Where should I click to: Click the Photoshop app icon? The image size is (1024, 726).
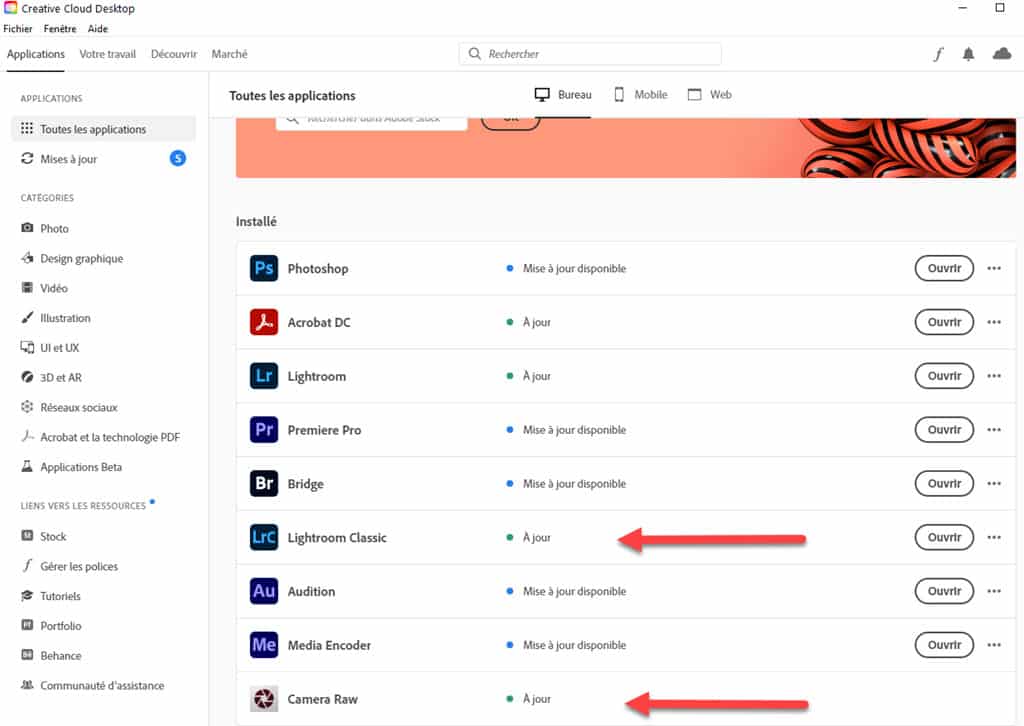click(x=264, y=268)
